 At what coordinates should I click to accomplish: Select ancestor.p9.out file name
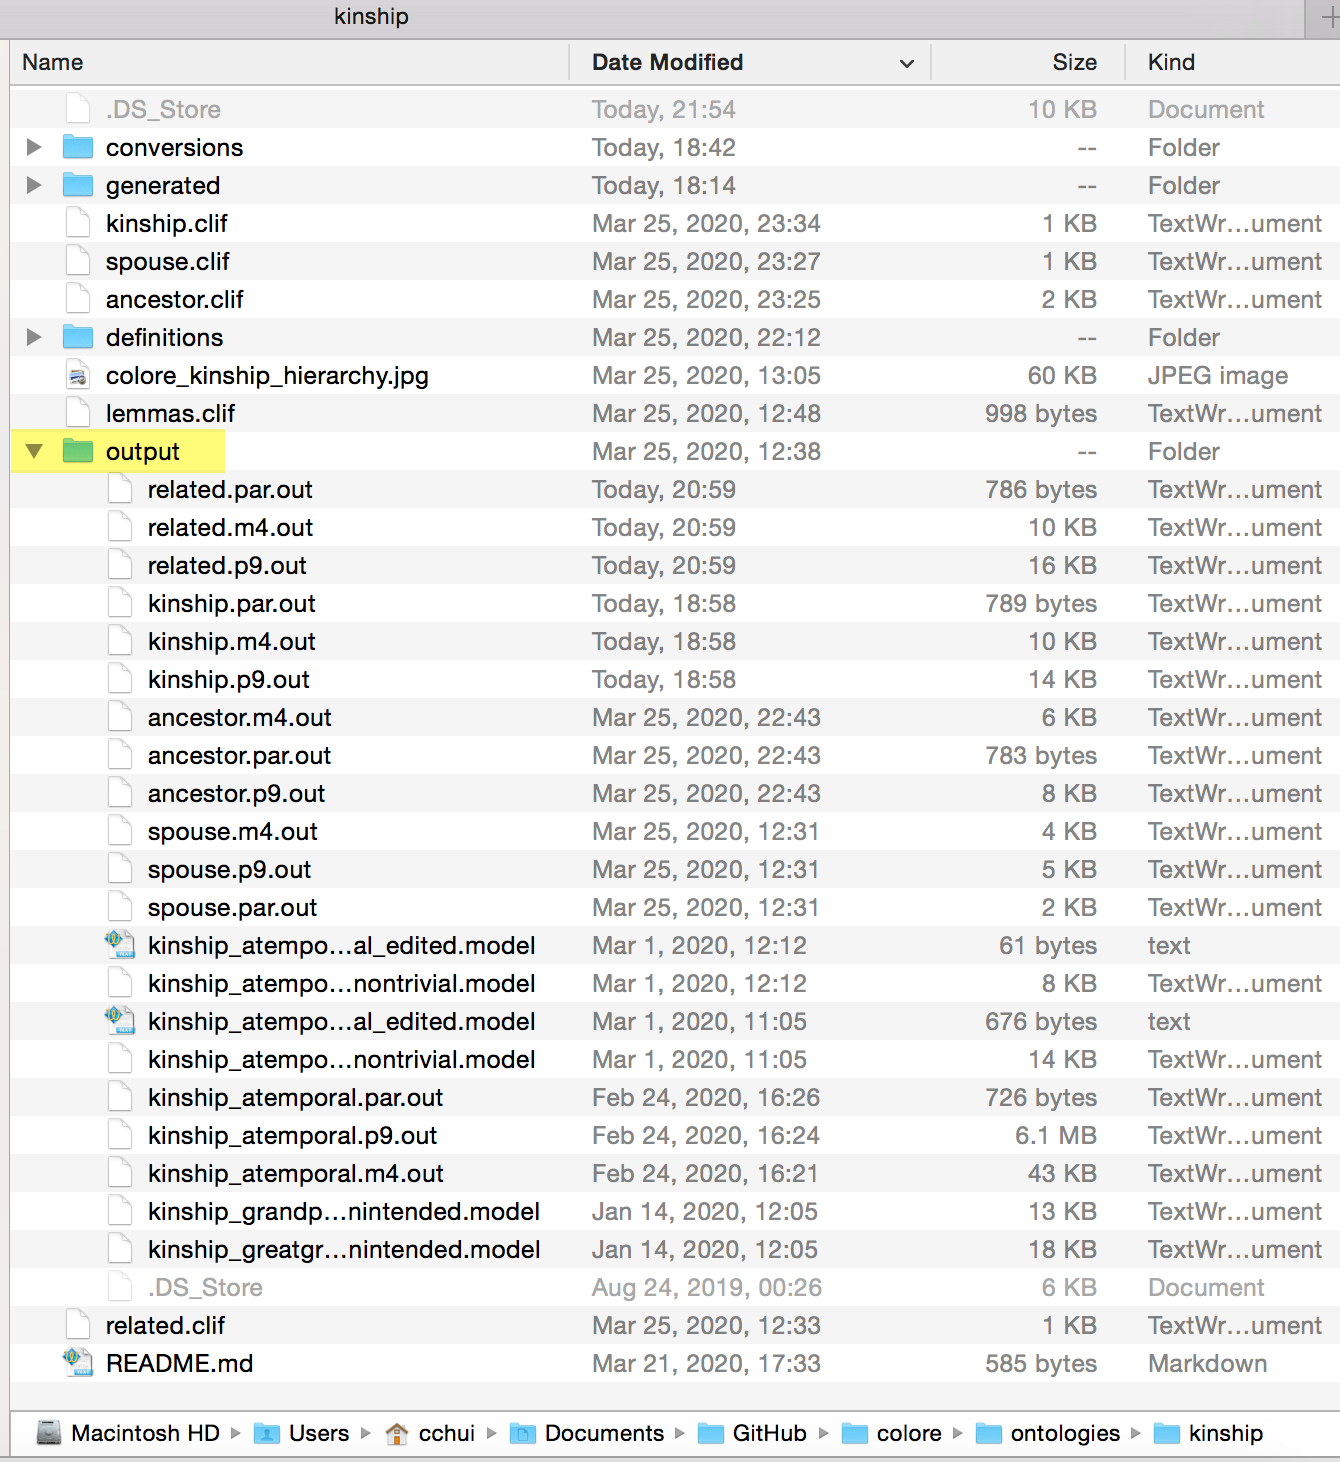click(236, 793)
